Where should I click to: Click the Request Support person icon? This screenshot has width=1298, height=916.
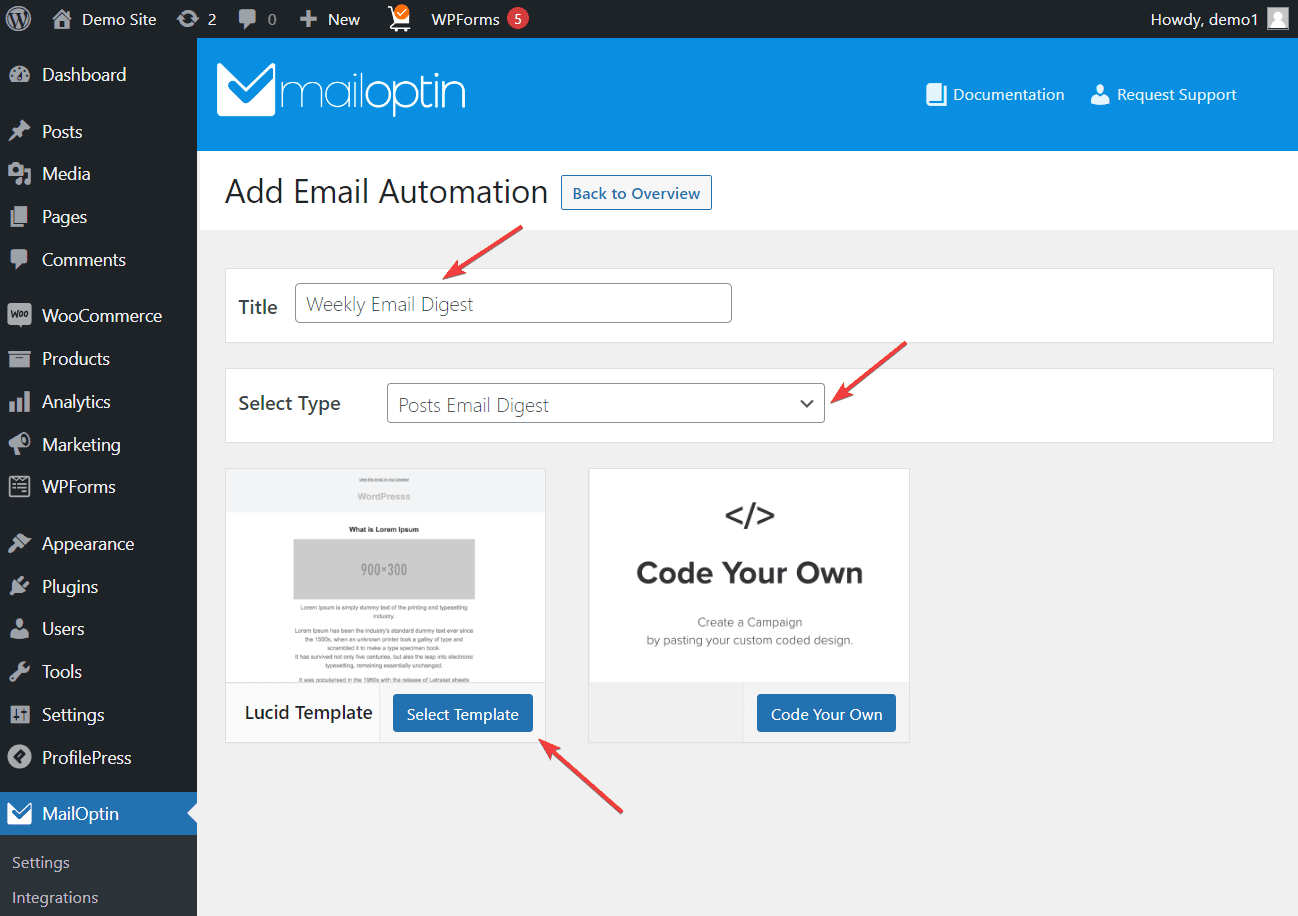tap(1100, 95)
